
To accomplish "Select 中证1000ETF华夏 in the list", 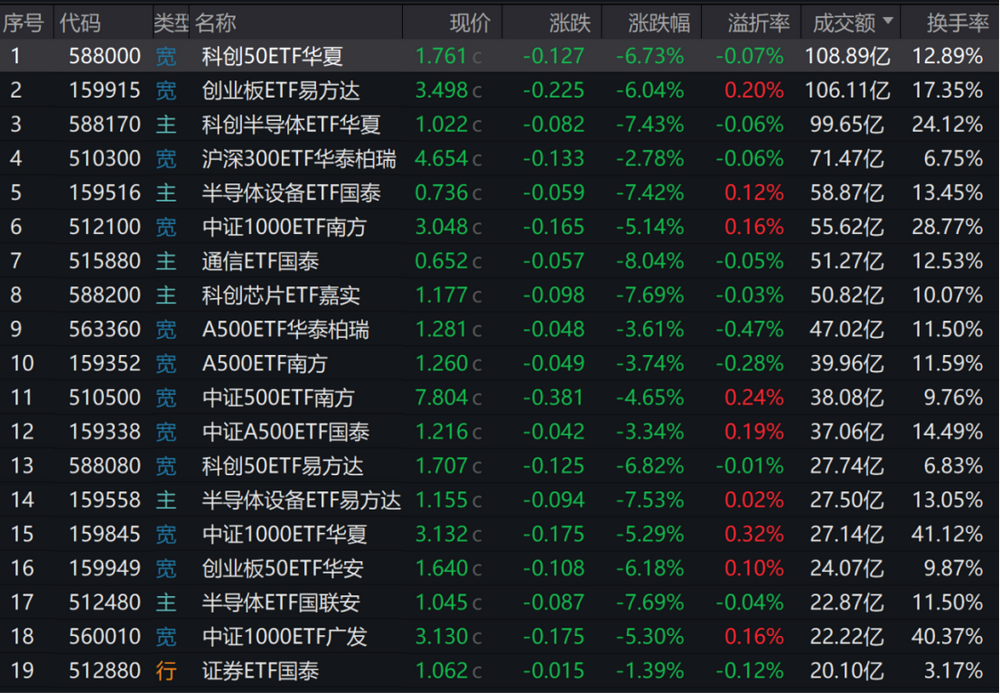I will click(284, 535).
